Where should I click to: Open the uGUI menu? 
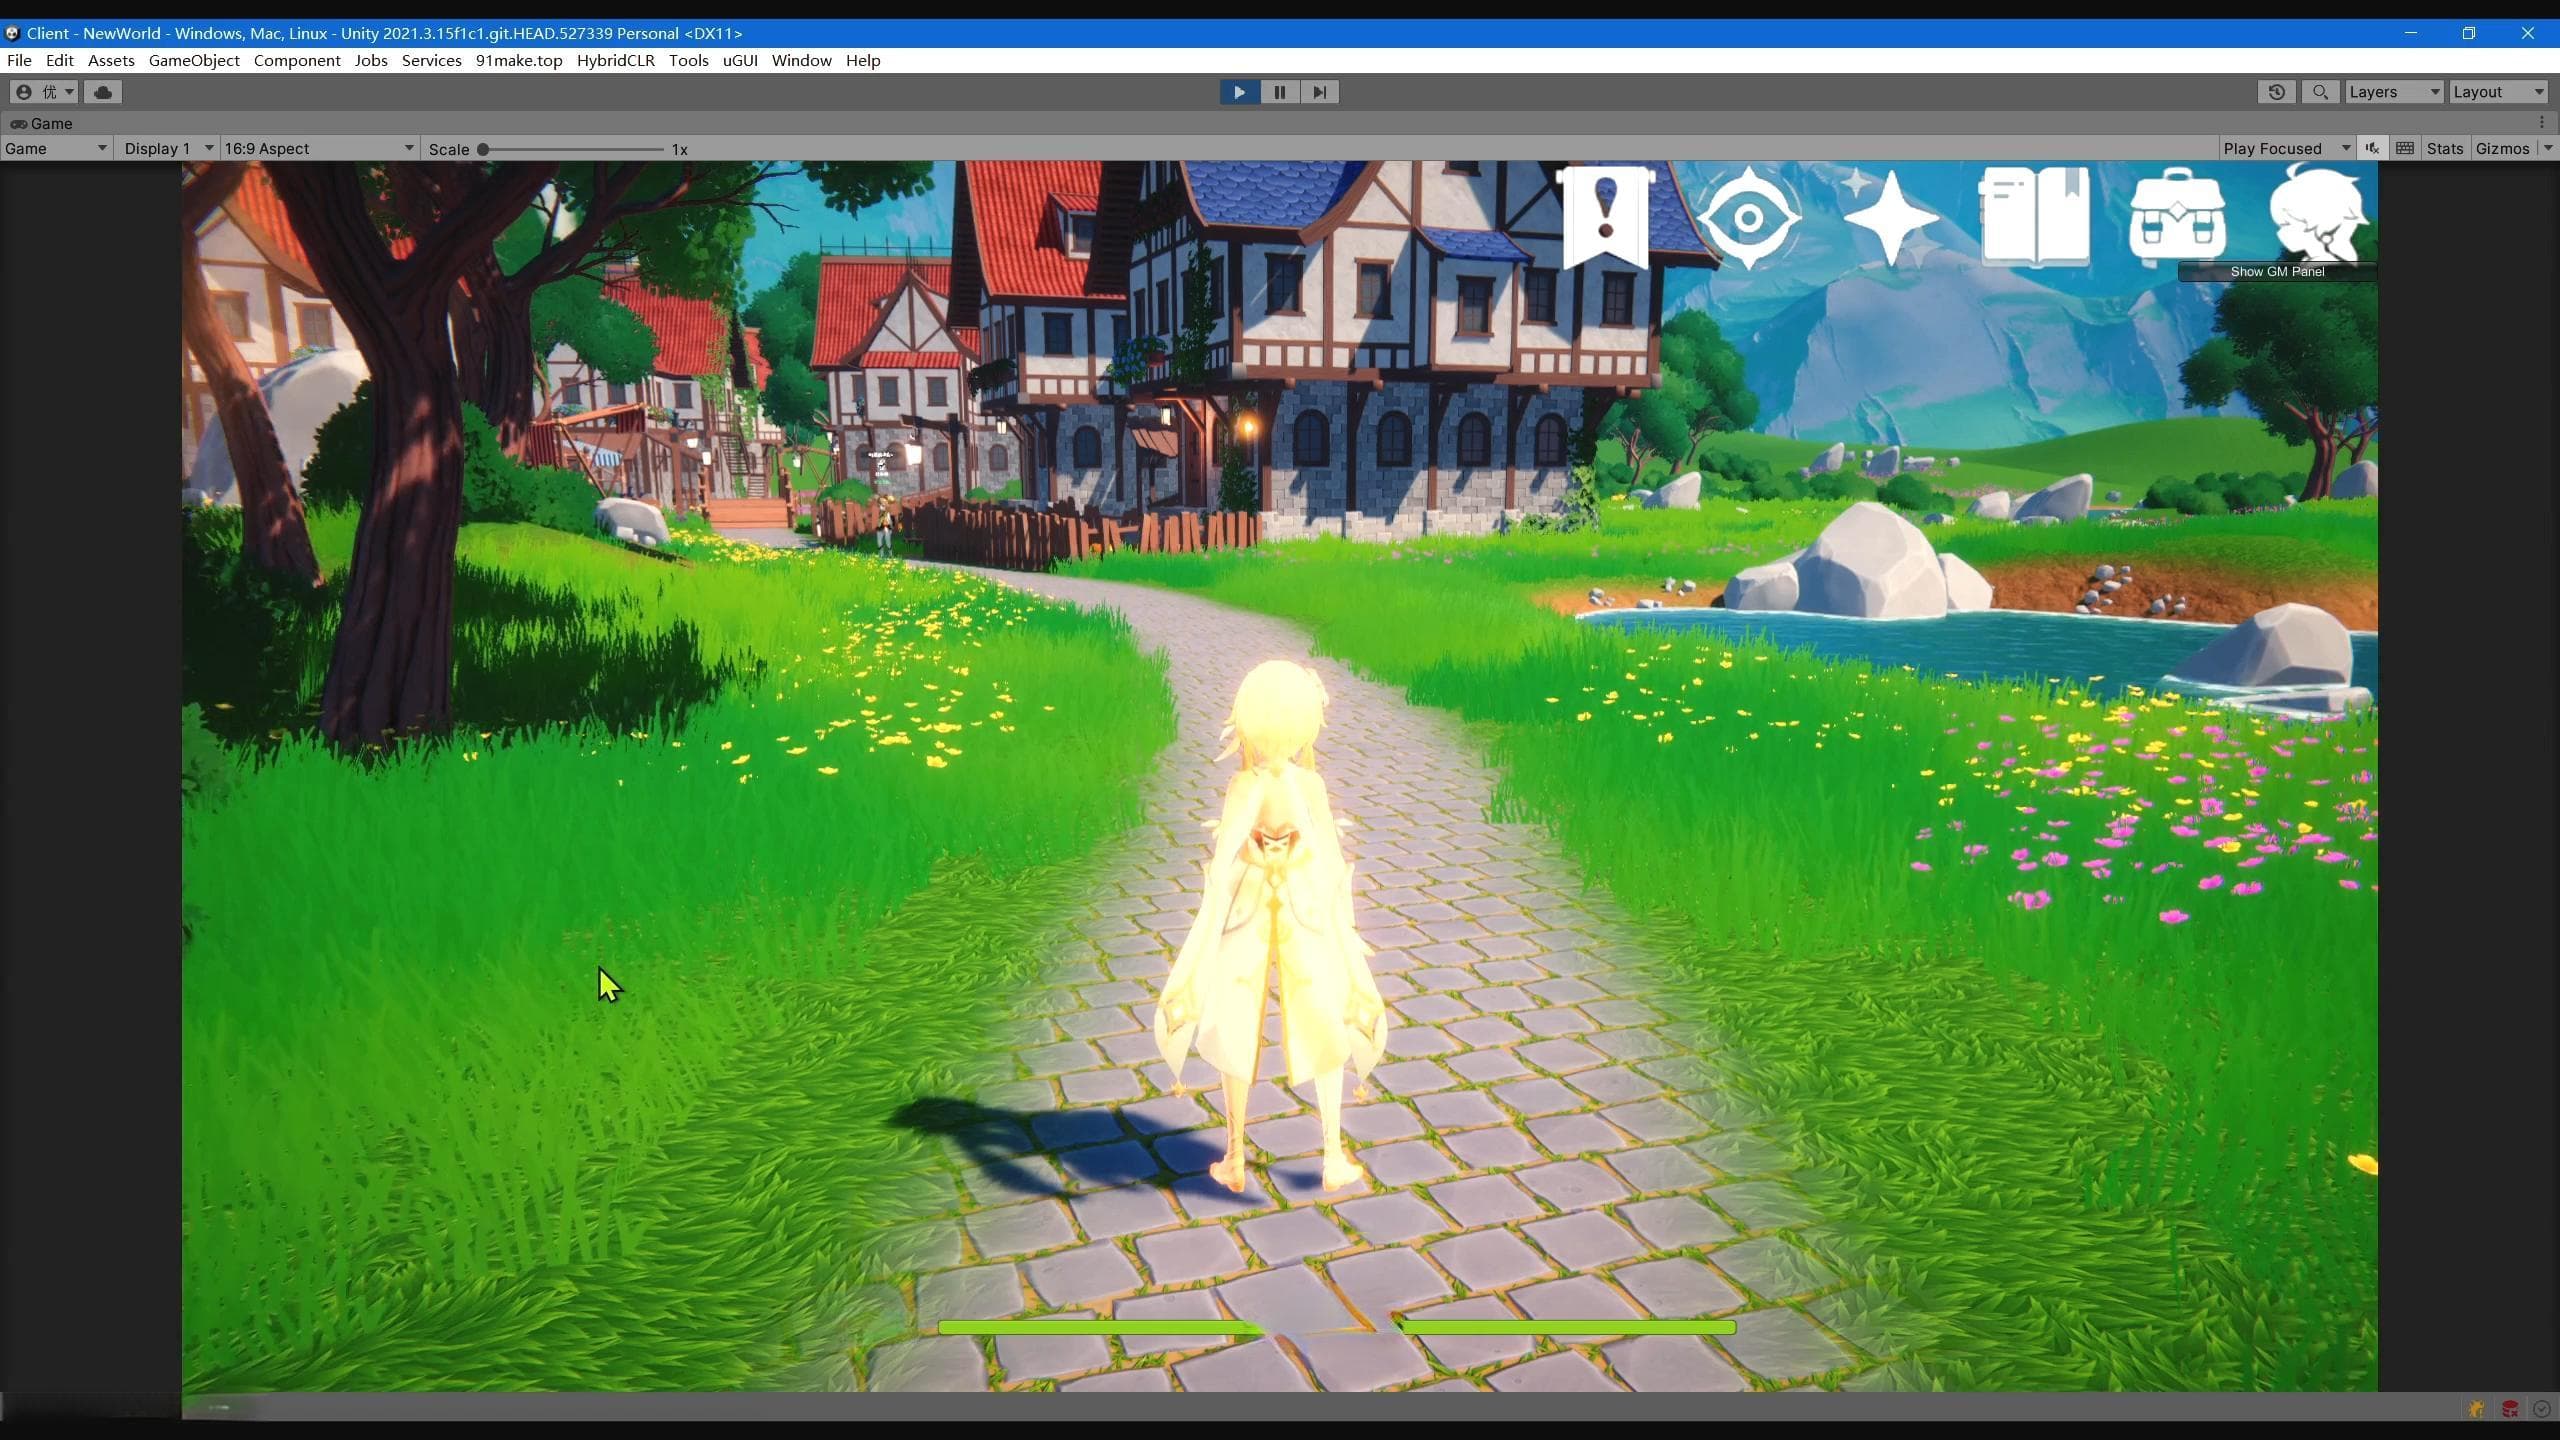(x=740, y=61)
